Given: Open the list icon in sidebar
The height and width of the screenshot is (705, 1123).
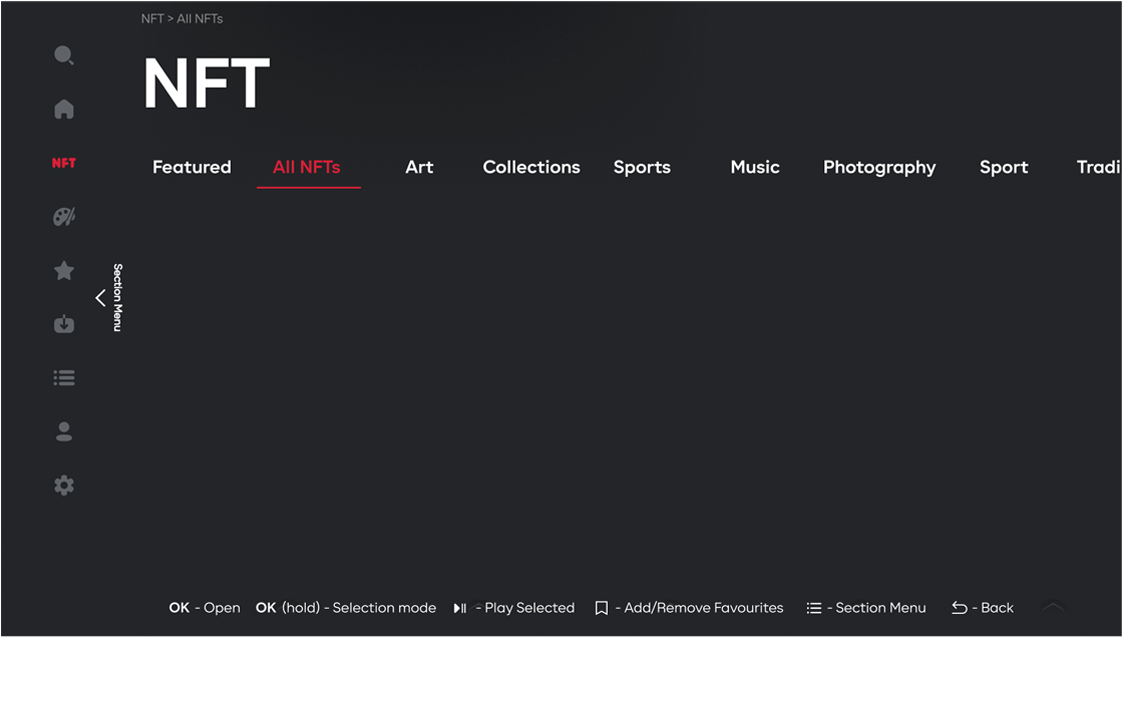Looking at the screenshot, I should click(x=64, y=378).
